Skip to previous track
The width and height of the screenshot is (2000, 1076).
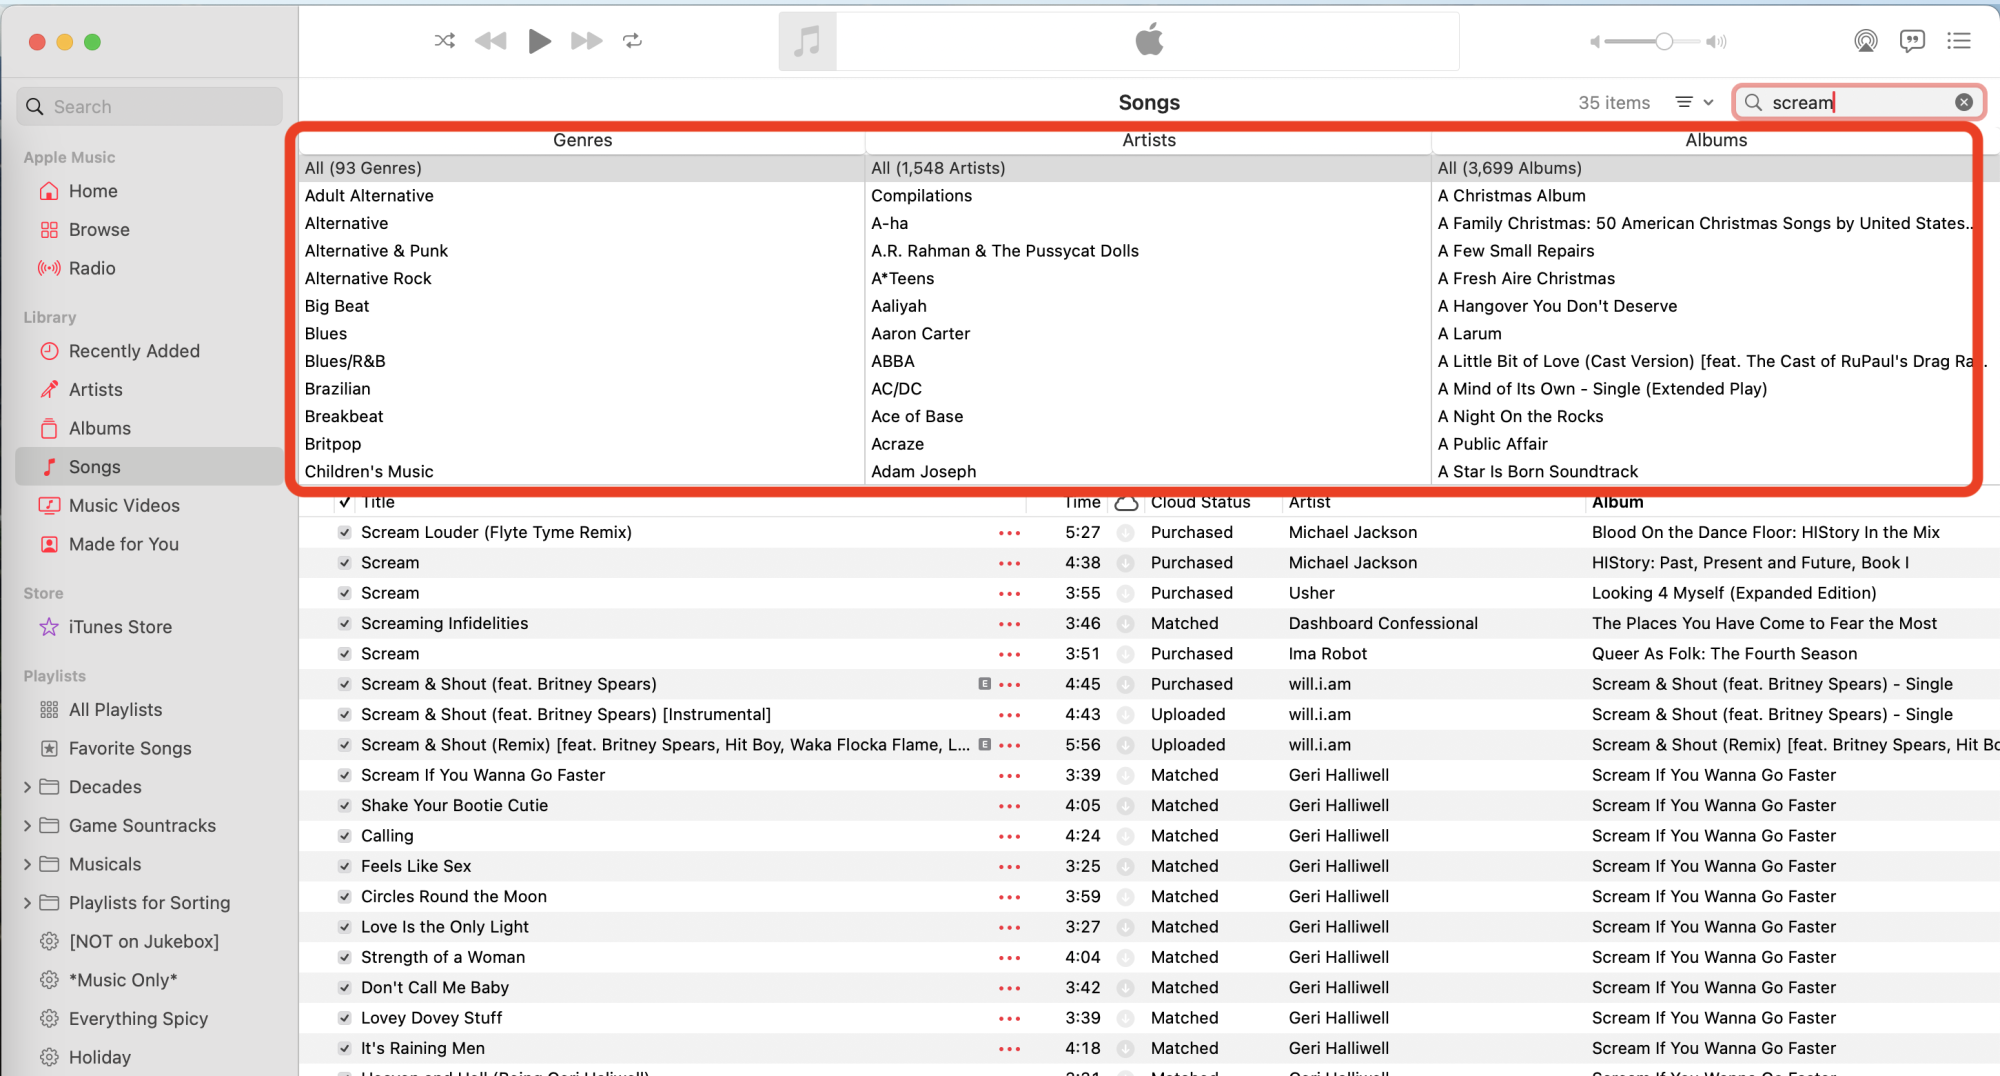click(x=490, y=41)
